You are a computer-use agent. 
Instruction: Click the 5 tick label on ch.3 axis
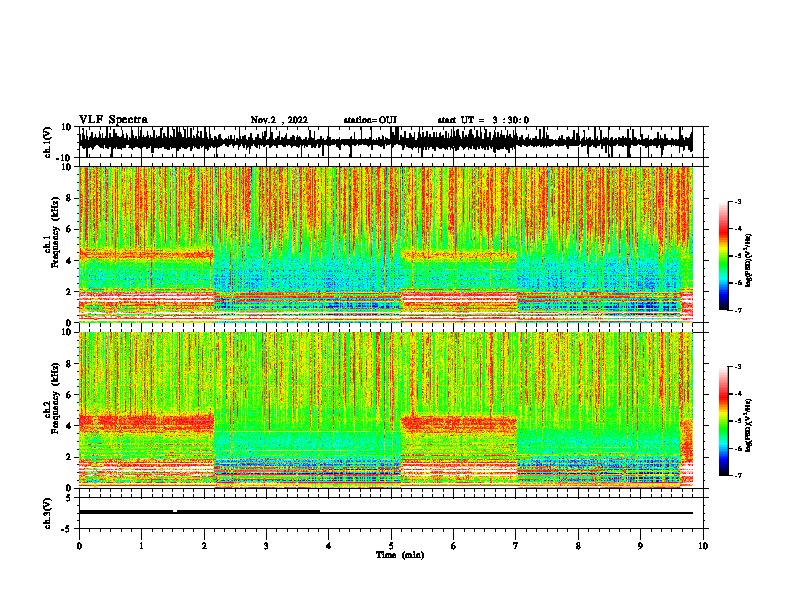tap(69, 498)
